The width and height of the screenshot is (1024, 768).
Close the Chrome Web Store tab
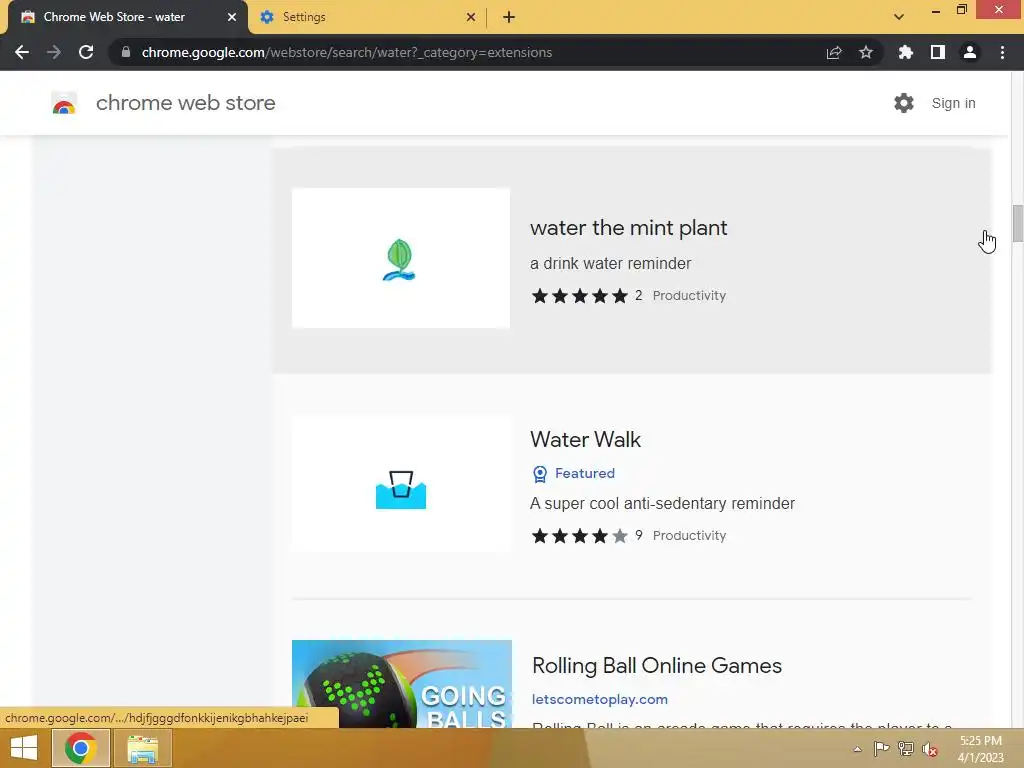[232, 17]
